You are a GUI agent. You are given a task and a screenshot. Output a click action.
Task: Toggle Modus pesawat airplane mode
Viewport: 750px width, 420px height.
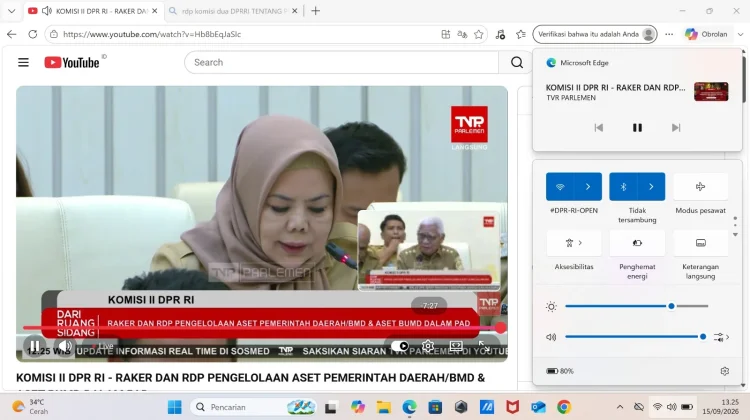coord(700,187)
